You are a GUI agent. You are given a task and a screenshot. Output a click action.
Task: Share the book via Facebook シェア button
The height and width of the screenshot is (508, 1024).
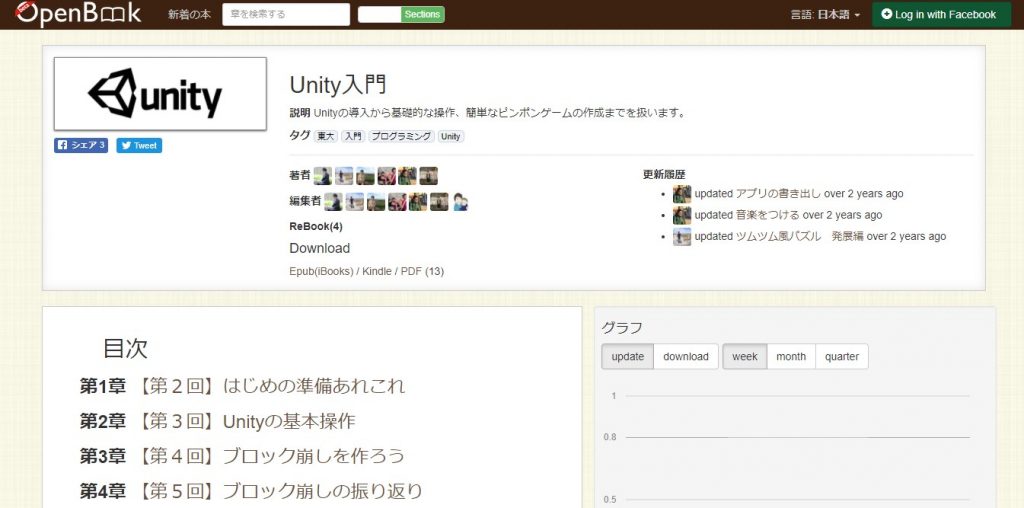coord(81,146)
